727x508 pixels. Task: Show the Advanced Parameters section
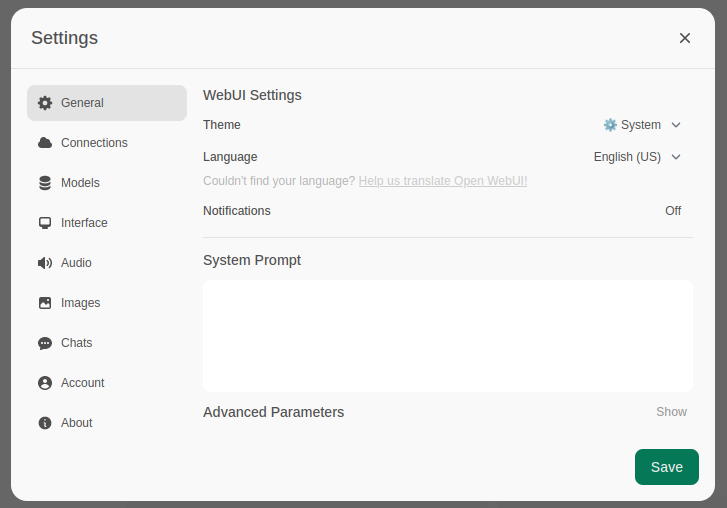point(671,412)
